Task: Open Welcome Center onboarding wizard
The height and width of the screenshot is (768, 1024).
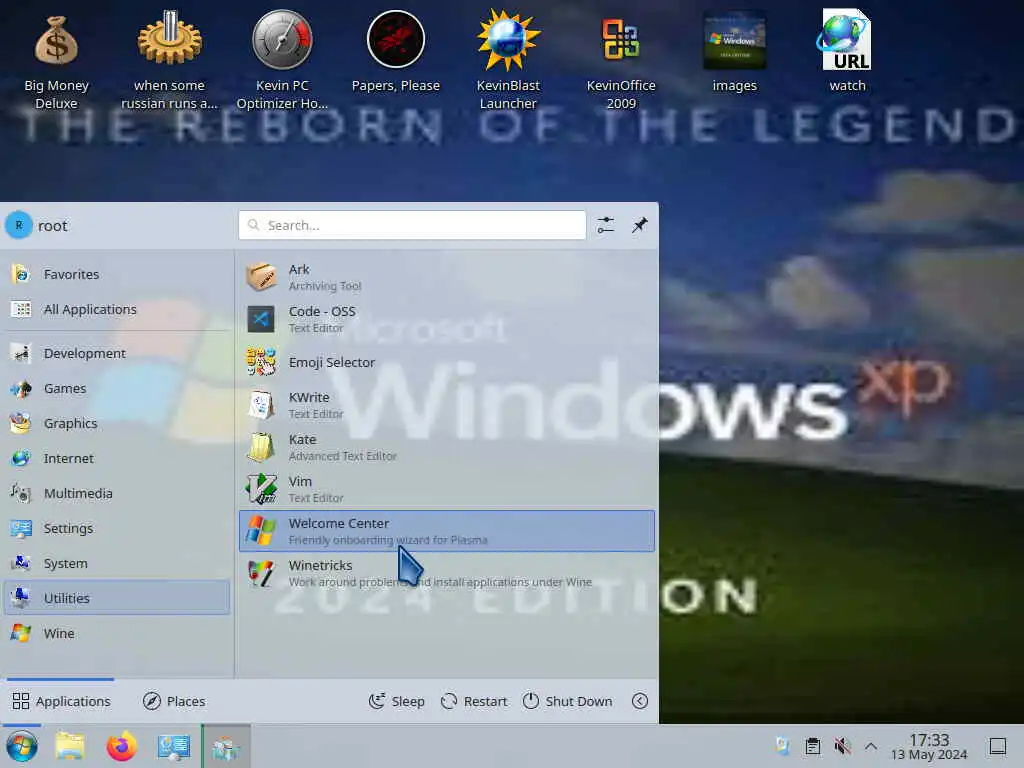Action: click(447, 531)
